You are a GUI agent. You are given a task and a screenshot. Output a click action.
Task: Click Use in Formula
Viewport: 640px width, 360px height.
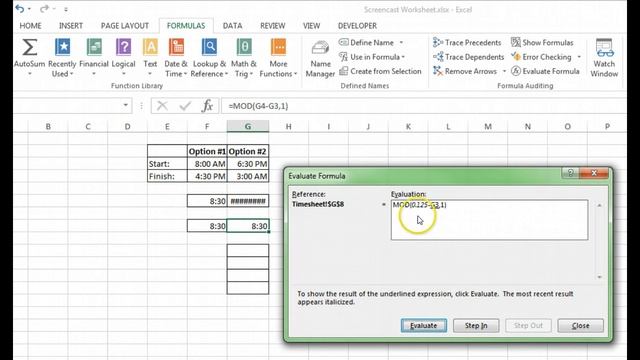[x=371, y=57]
